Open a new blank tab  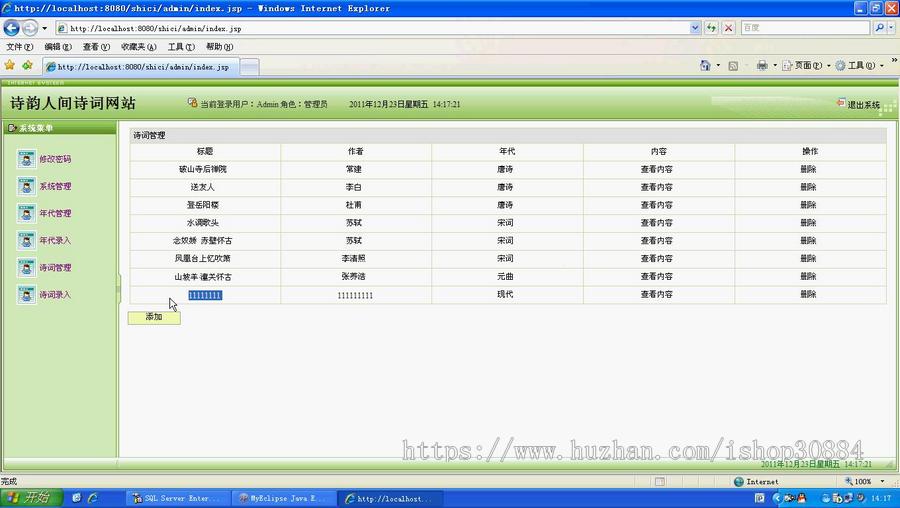click(x=250, y=67)
